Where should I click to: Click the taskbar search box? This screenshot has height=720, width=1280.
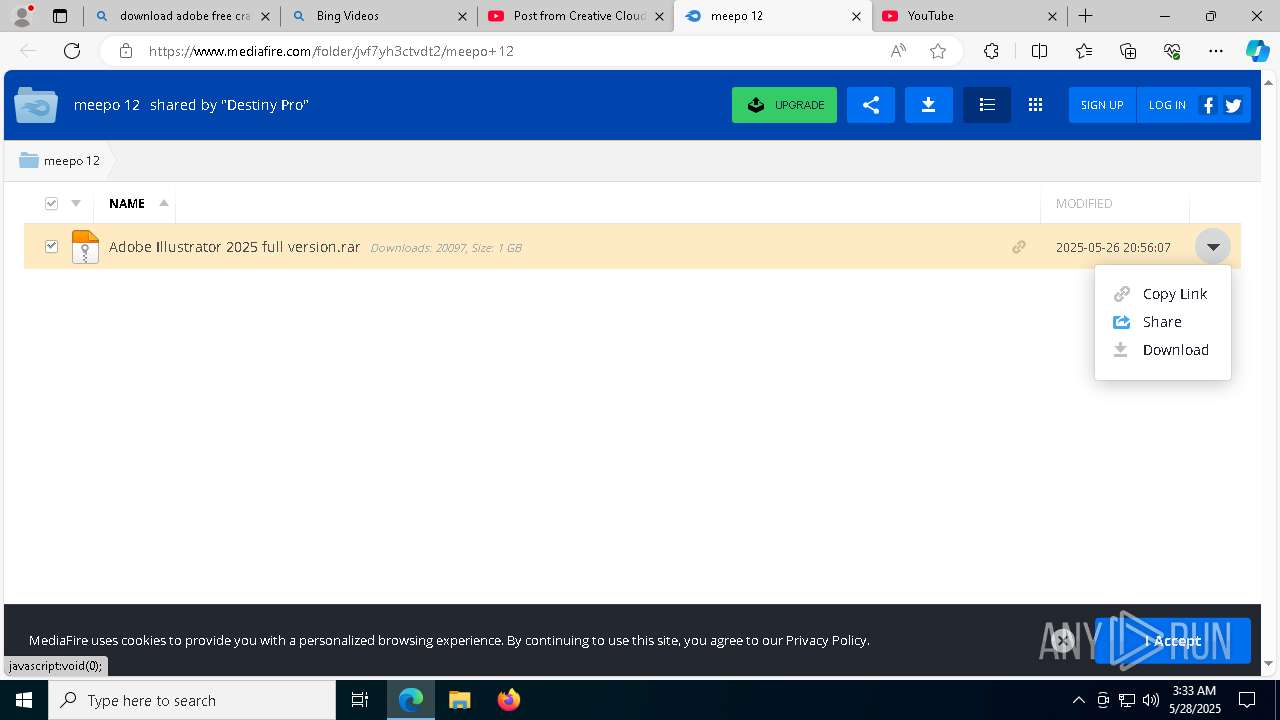[192, 700]
